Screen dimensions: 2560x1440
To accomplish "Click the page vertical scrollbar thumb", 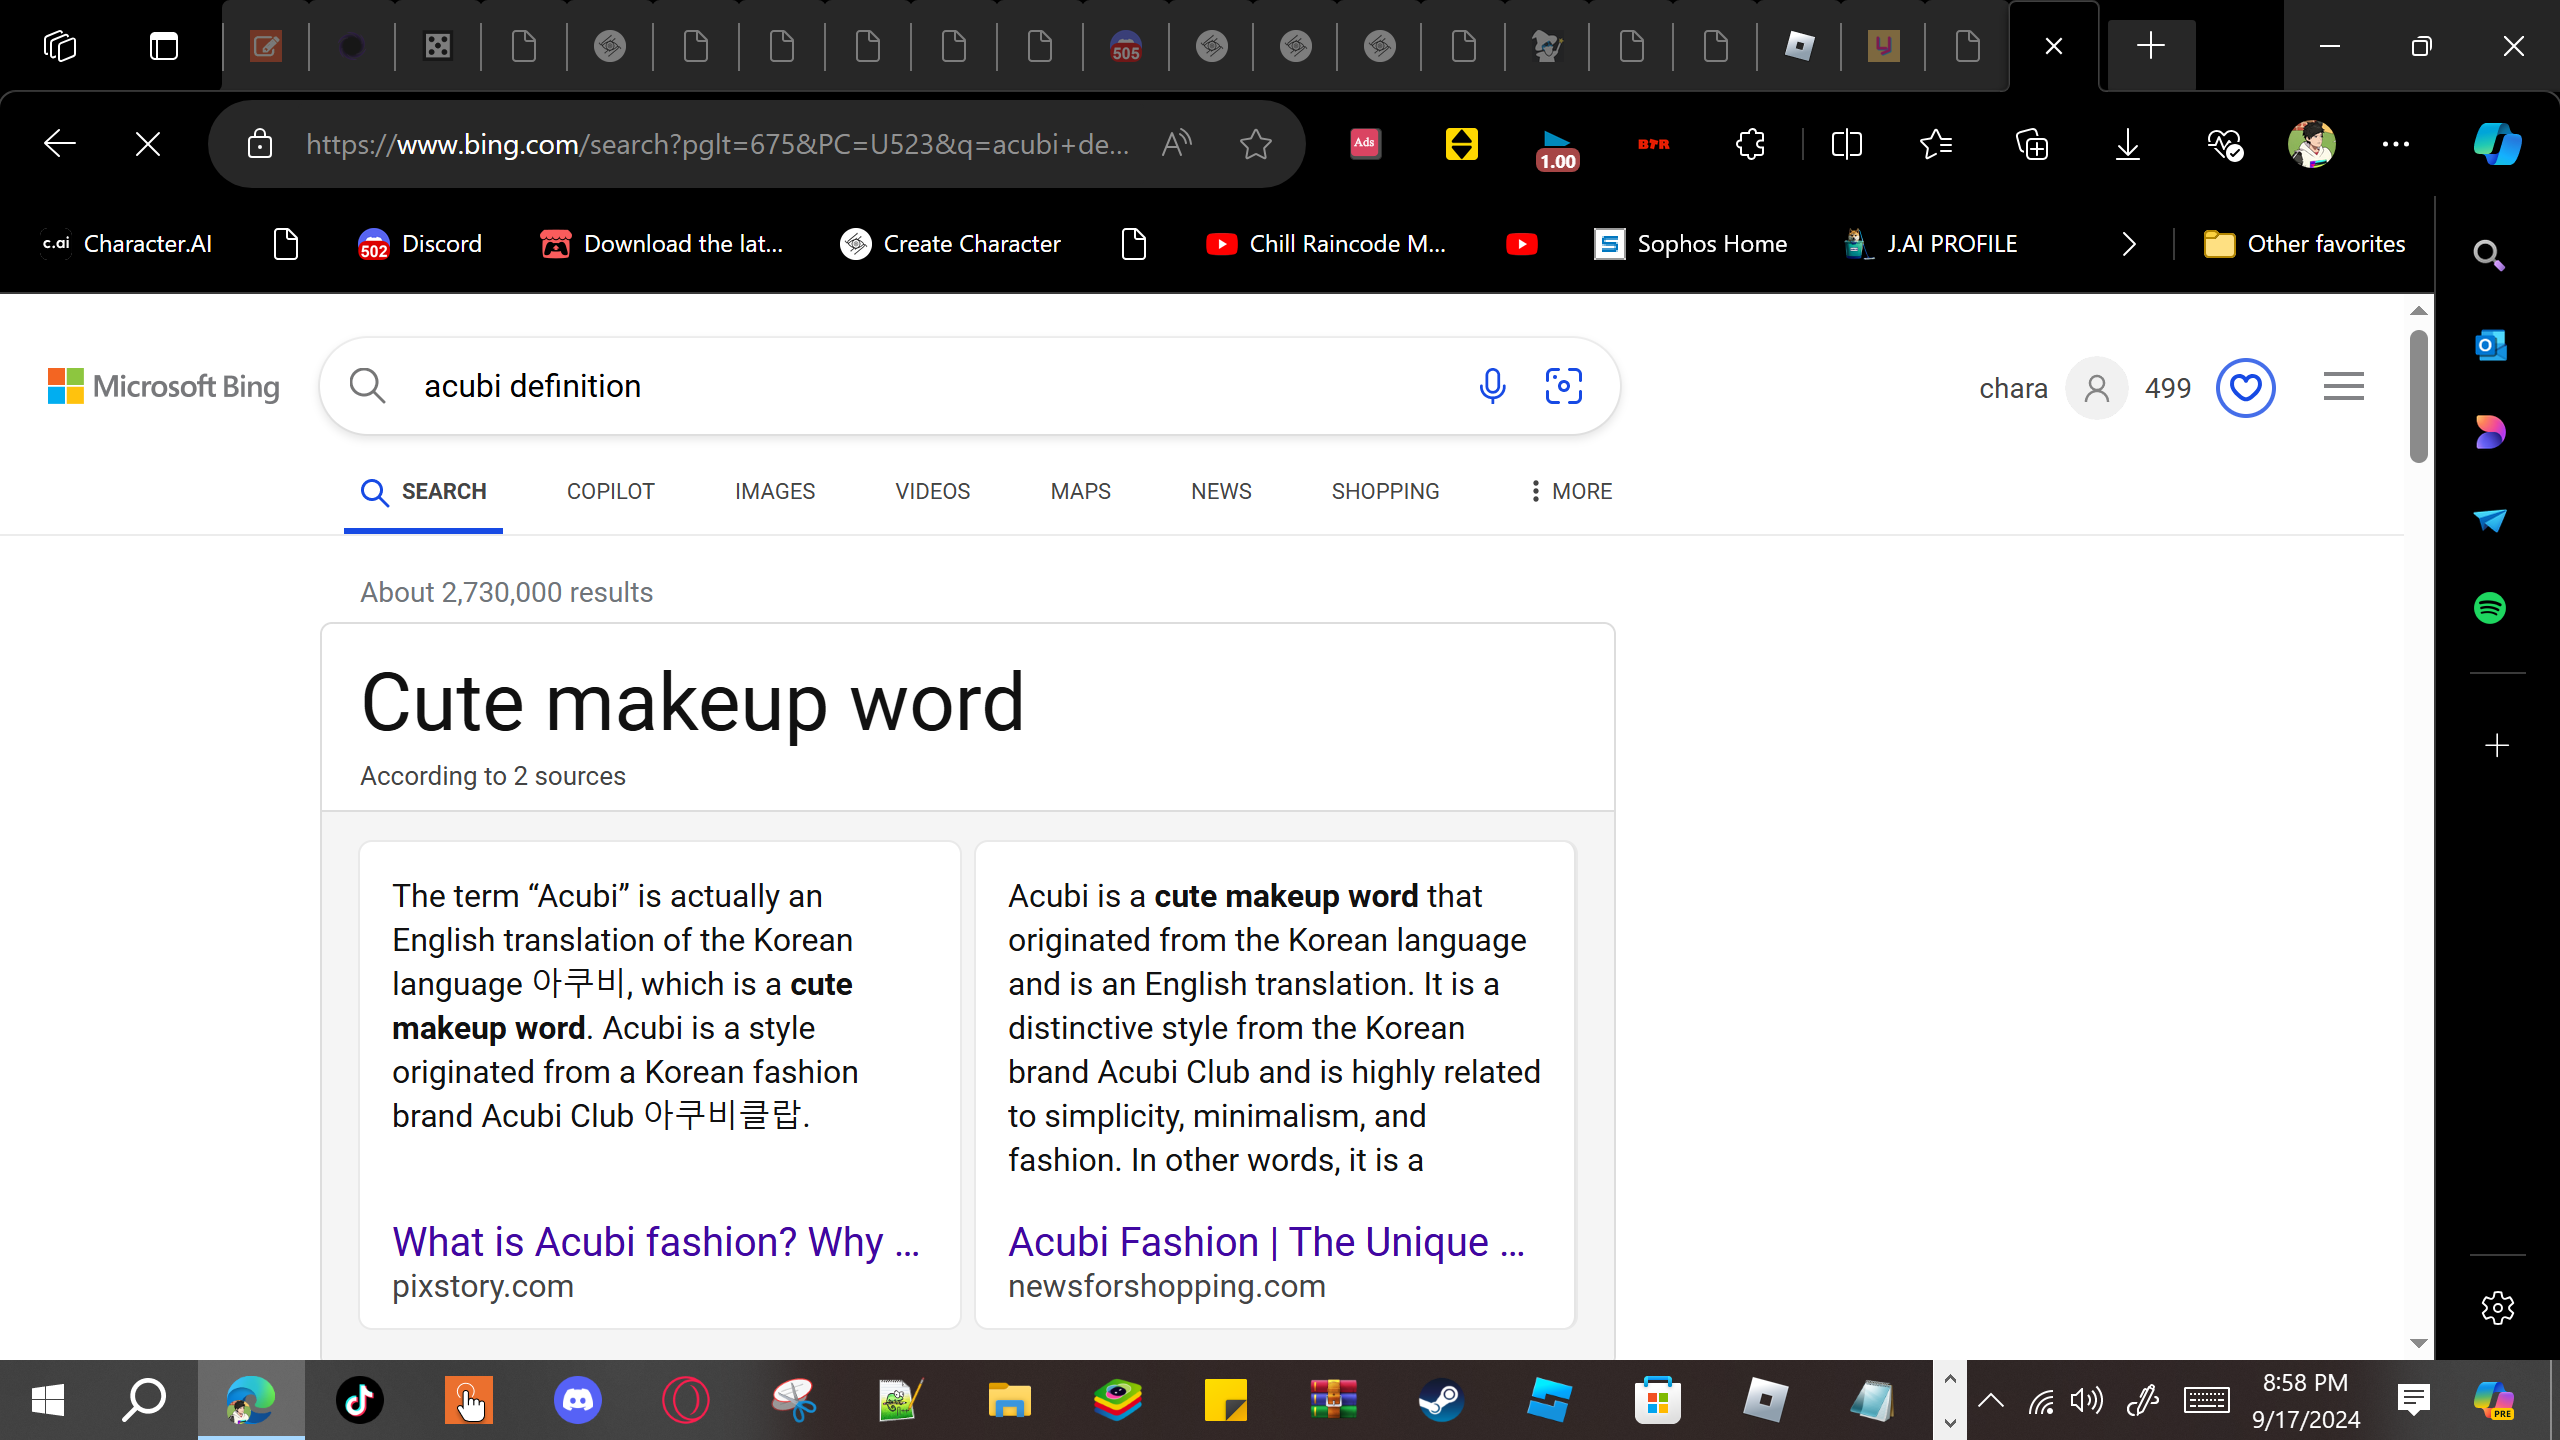I will tap(2418, 396).
